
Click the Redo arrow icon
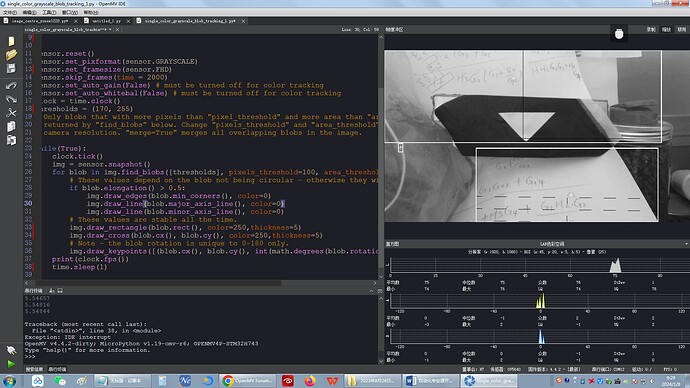coord(11,99)
